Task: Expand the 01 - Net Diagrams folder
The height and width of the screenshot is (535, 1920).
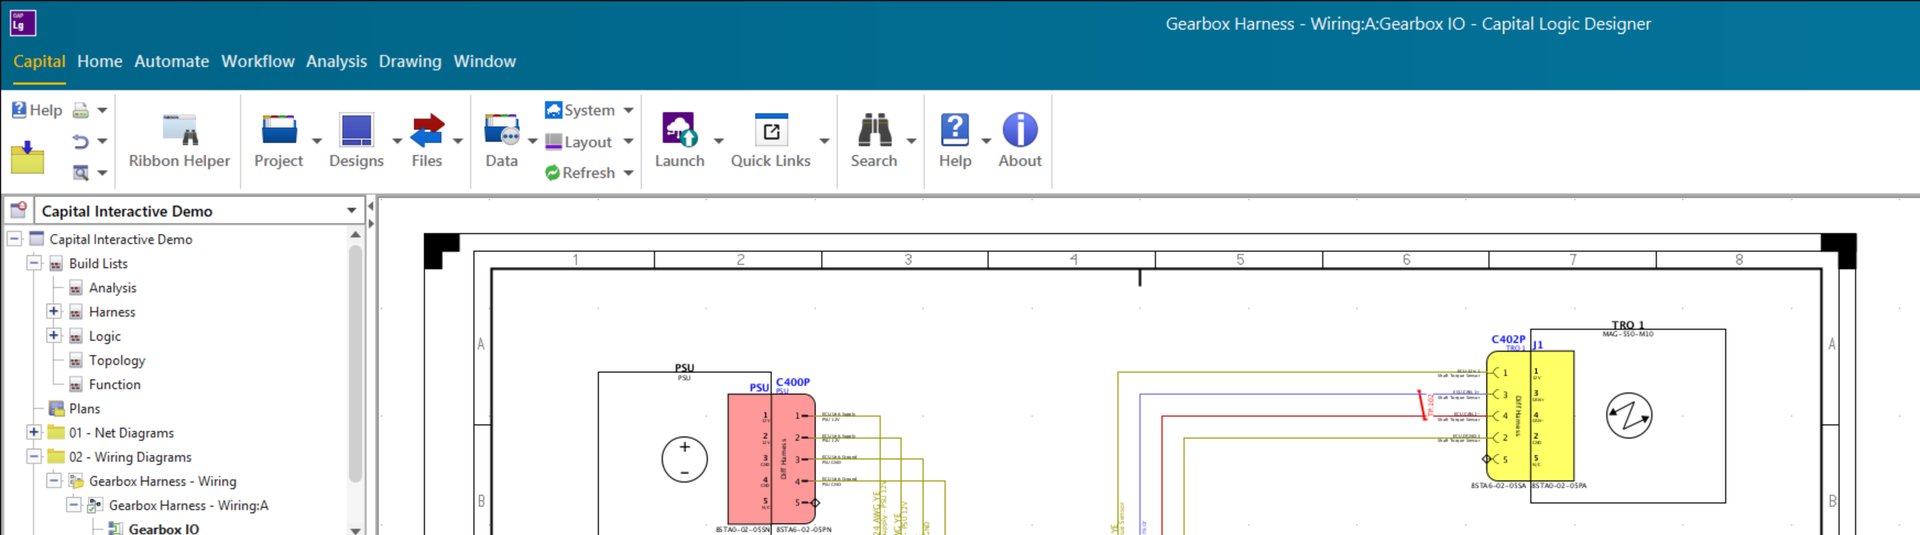Action: point(34,432)
